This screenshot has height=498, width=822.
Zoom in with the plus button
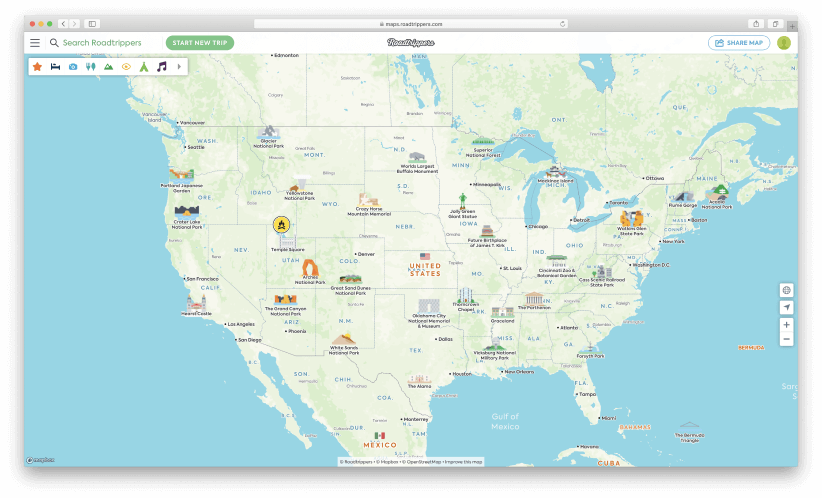point(786,325)
